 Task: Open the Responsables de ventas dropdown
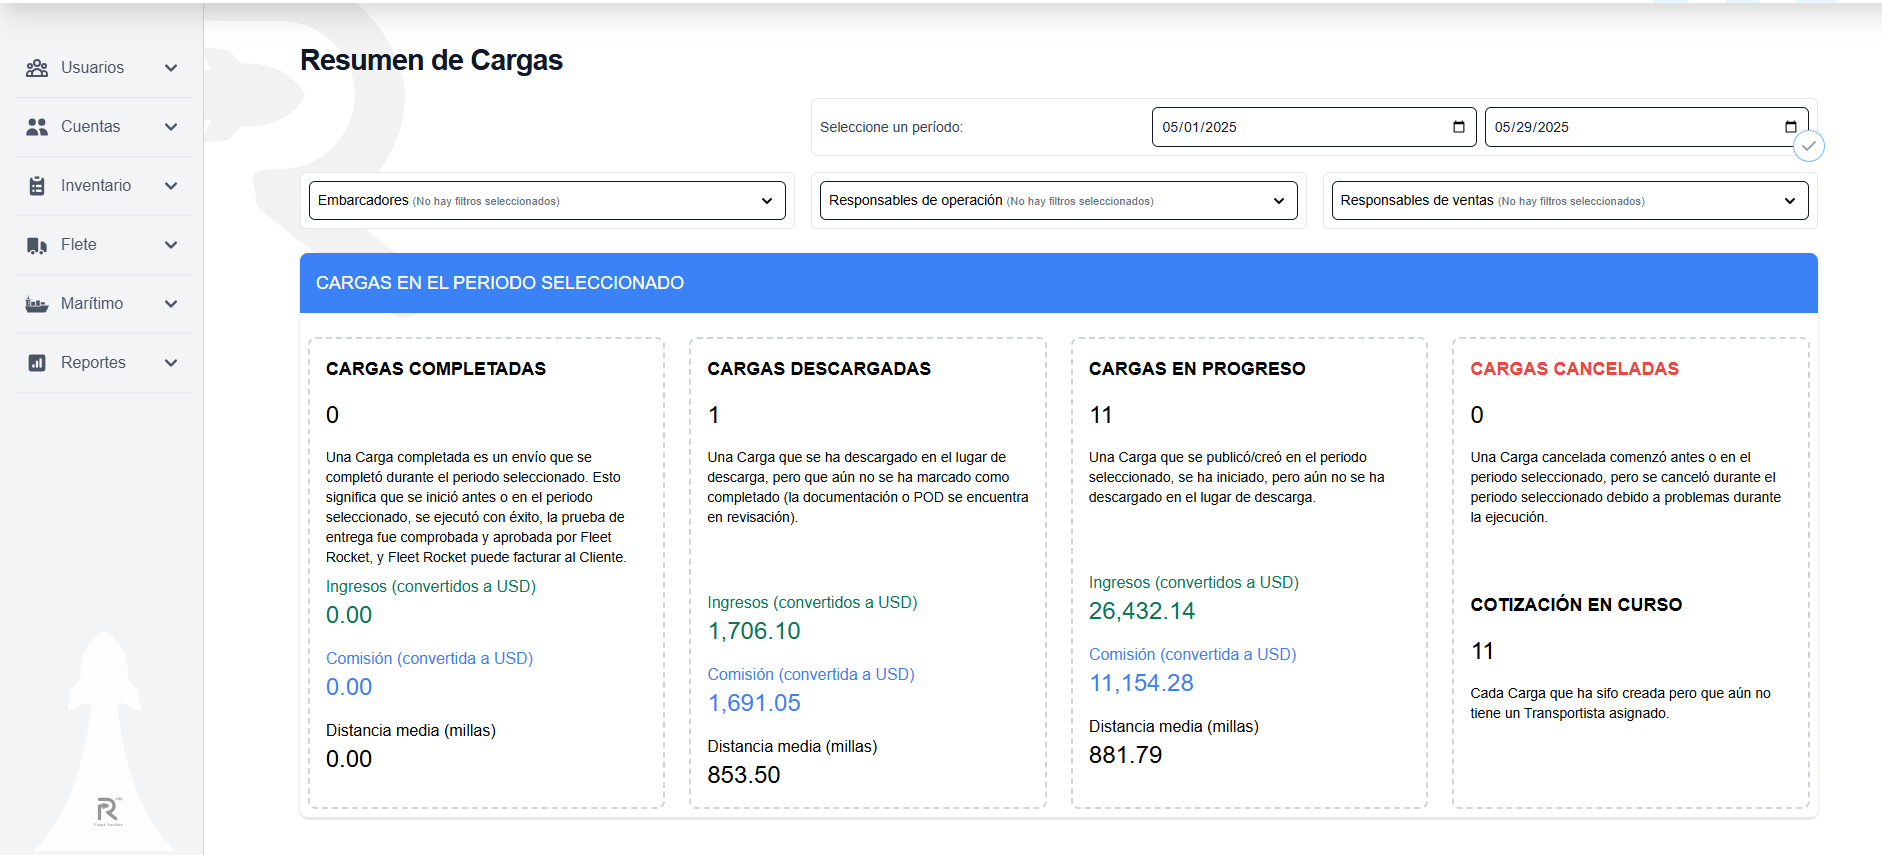tap(1570, 200)
